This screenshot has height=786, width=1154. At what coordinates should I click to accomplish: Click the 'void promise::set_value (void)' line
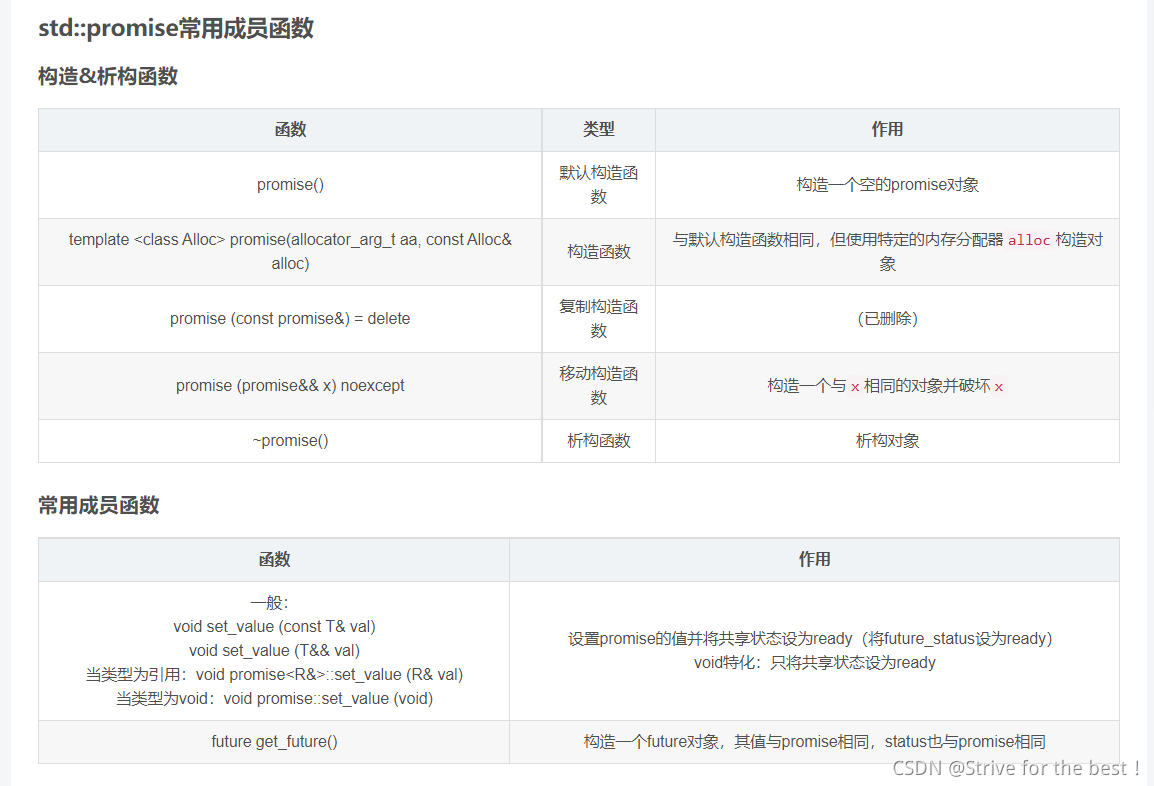328,698
